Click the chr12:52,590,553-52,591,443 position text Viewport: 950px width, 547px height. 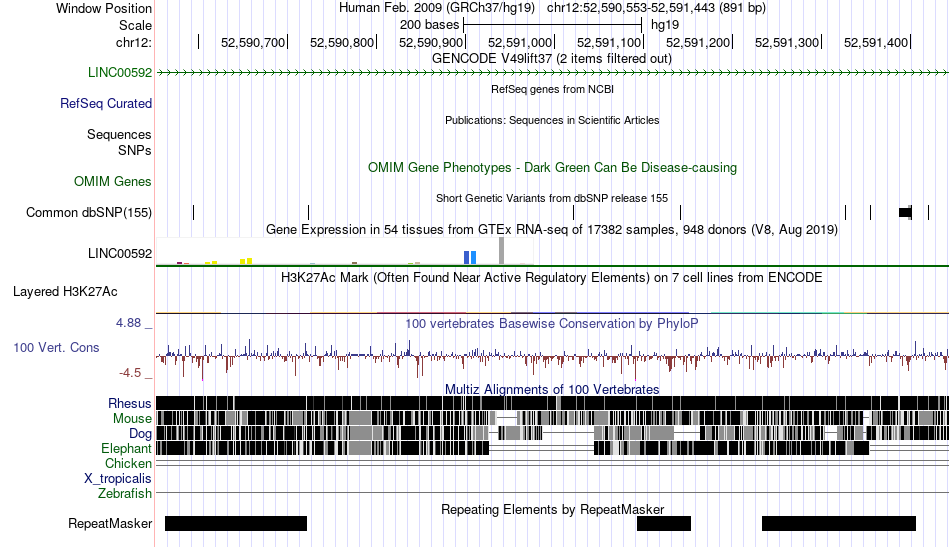656,8
